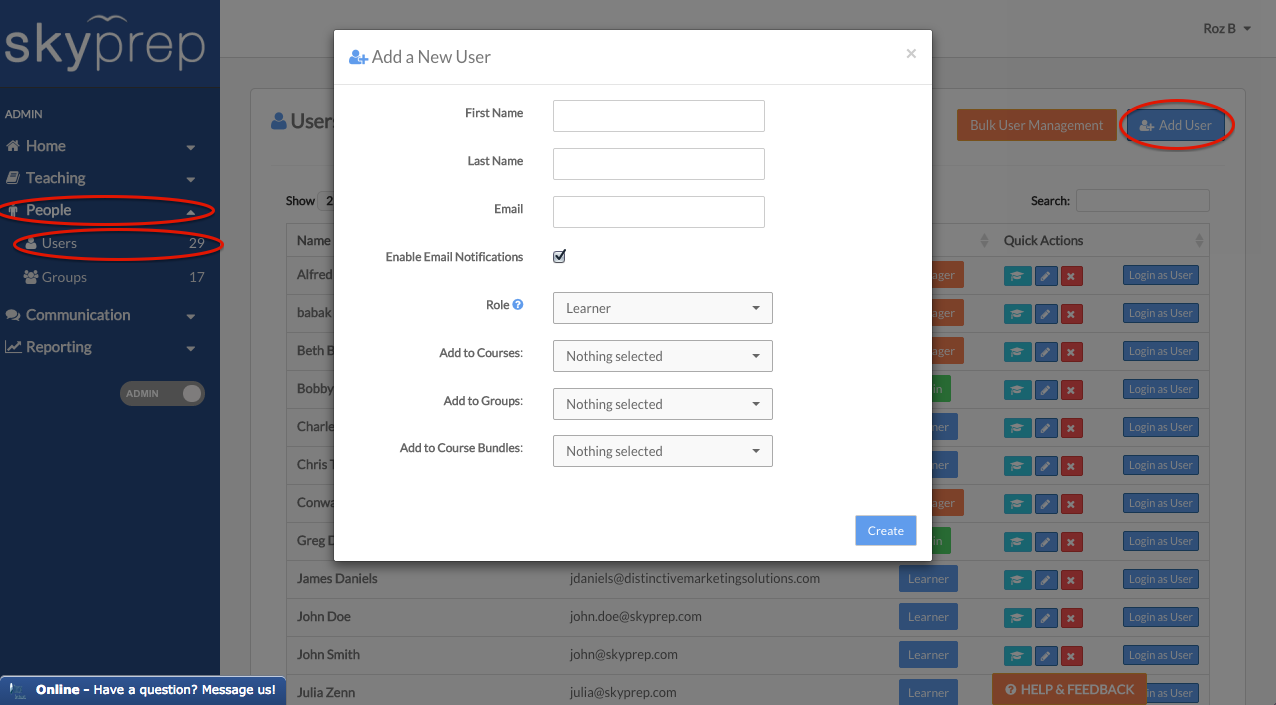Click the graduation cap icon in Alfred's row
The height and width of the screenshot is (705, 1276).
tap(1017, 276)
